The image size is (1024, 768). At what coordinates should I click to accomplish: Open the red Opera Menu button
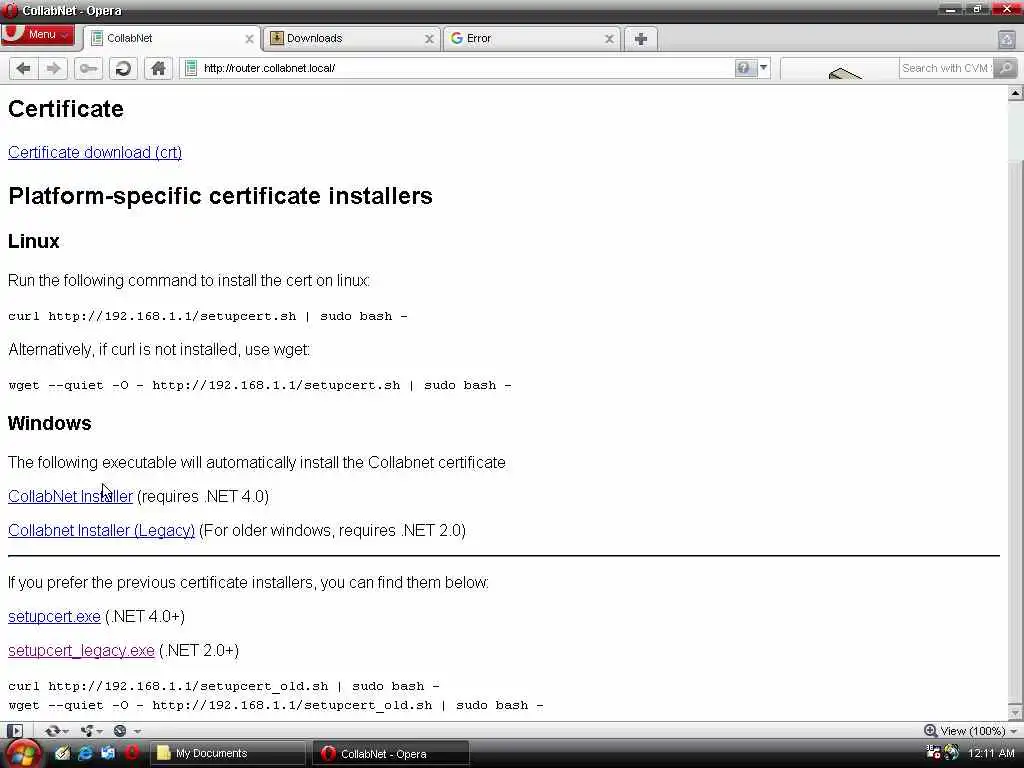37,35
